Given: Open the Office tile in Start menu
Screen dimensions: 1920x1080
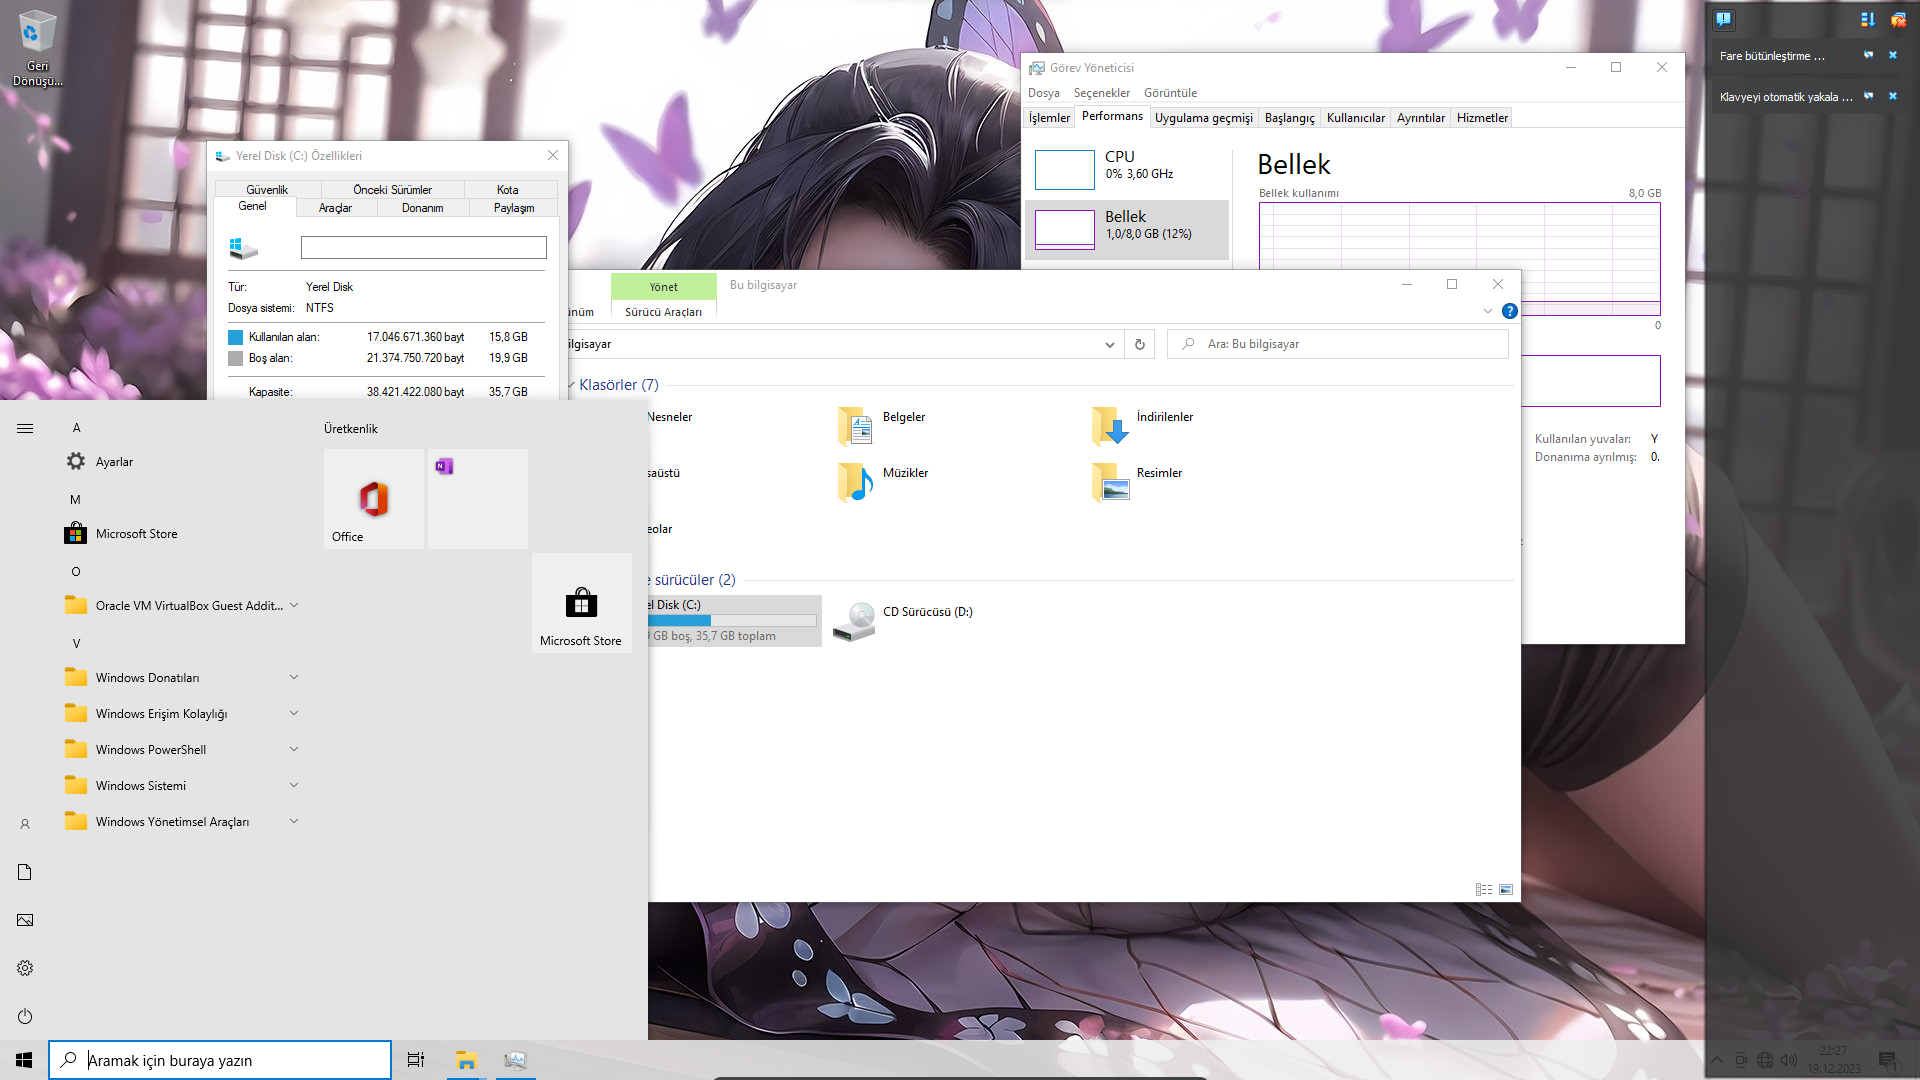Looking at the screenshot, I should click(375, 498).
